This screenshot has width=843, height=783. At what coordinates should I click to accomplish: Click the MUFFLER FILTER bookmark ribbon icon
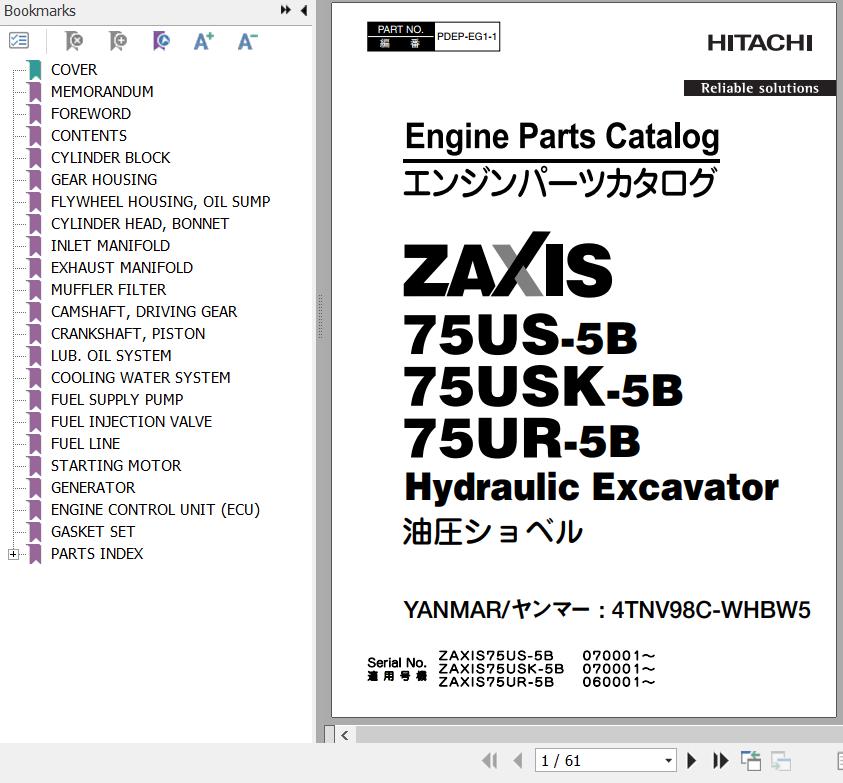point(35,290)
